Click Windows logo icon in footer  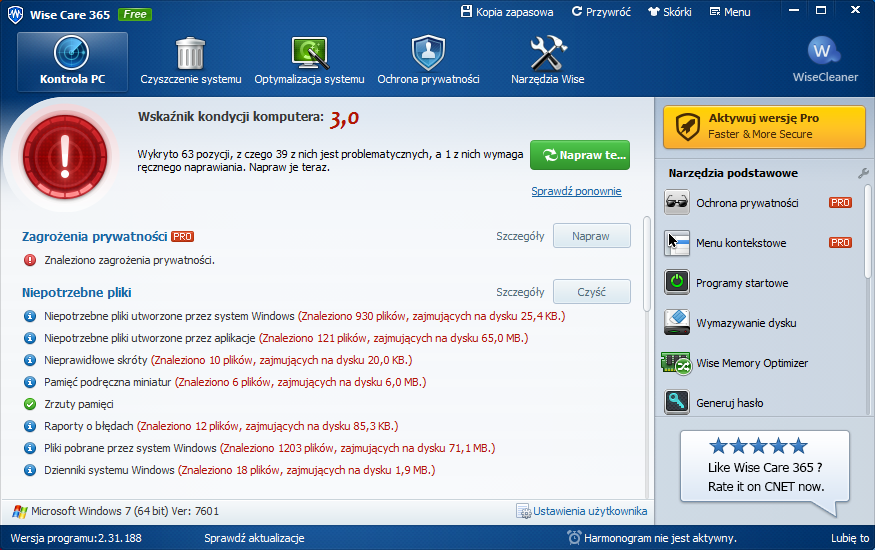20,512
